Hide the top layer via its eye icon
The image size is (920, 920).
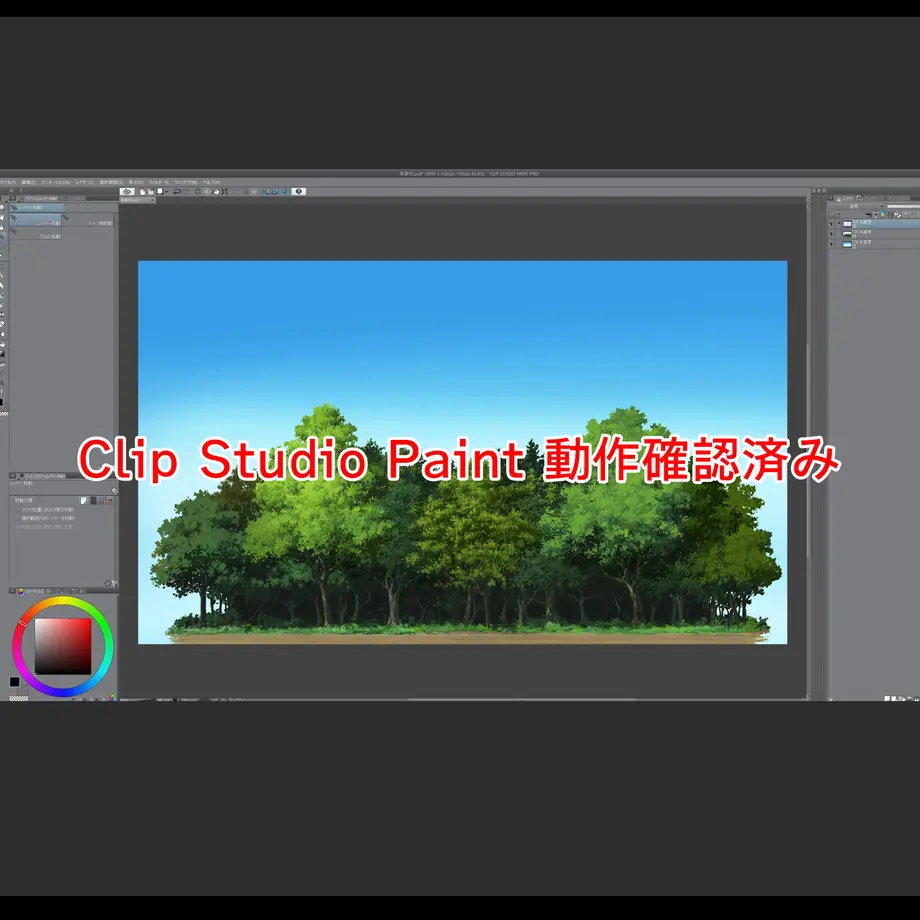pos(831,224)
